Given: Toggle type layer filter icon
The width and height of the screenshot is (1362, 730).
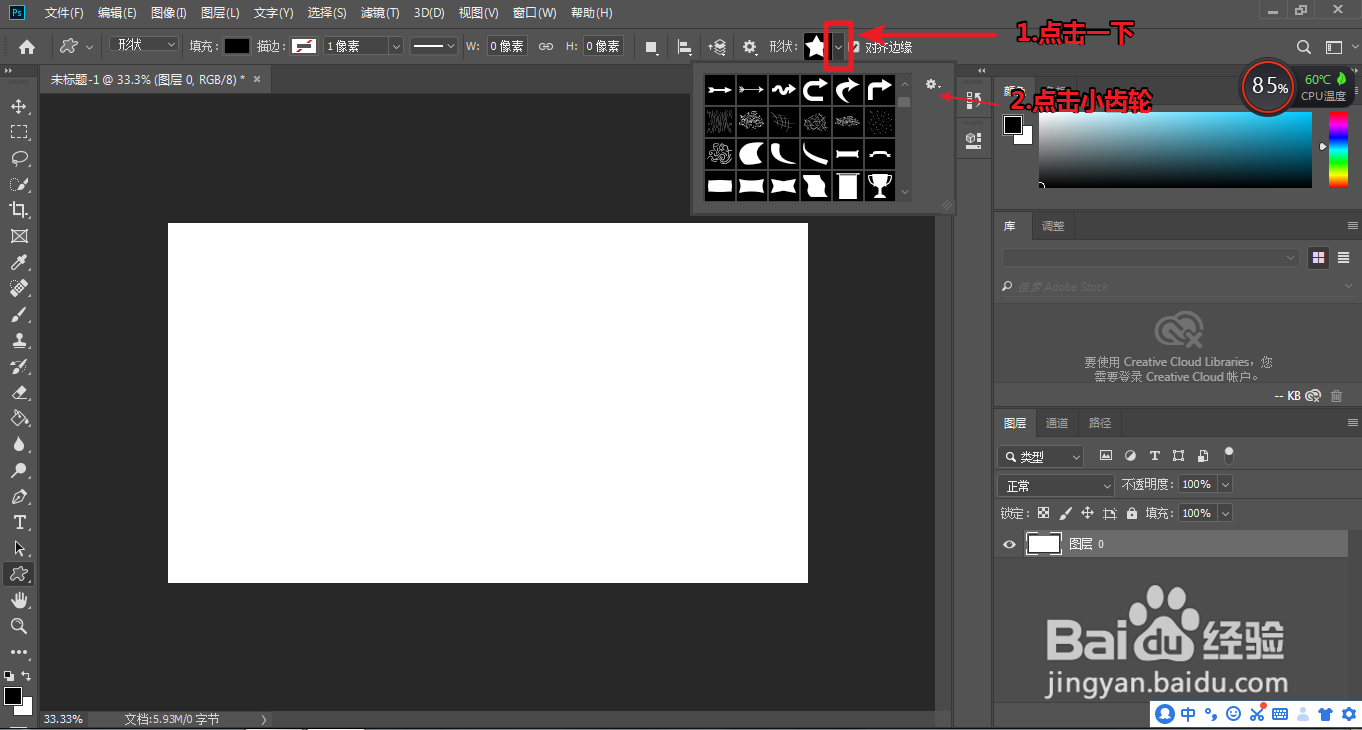Looking at the screenshot, I should [x=1154, y=455].
